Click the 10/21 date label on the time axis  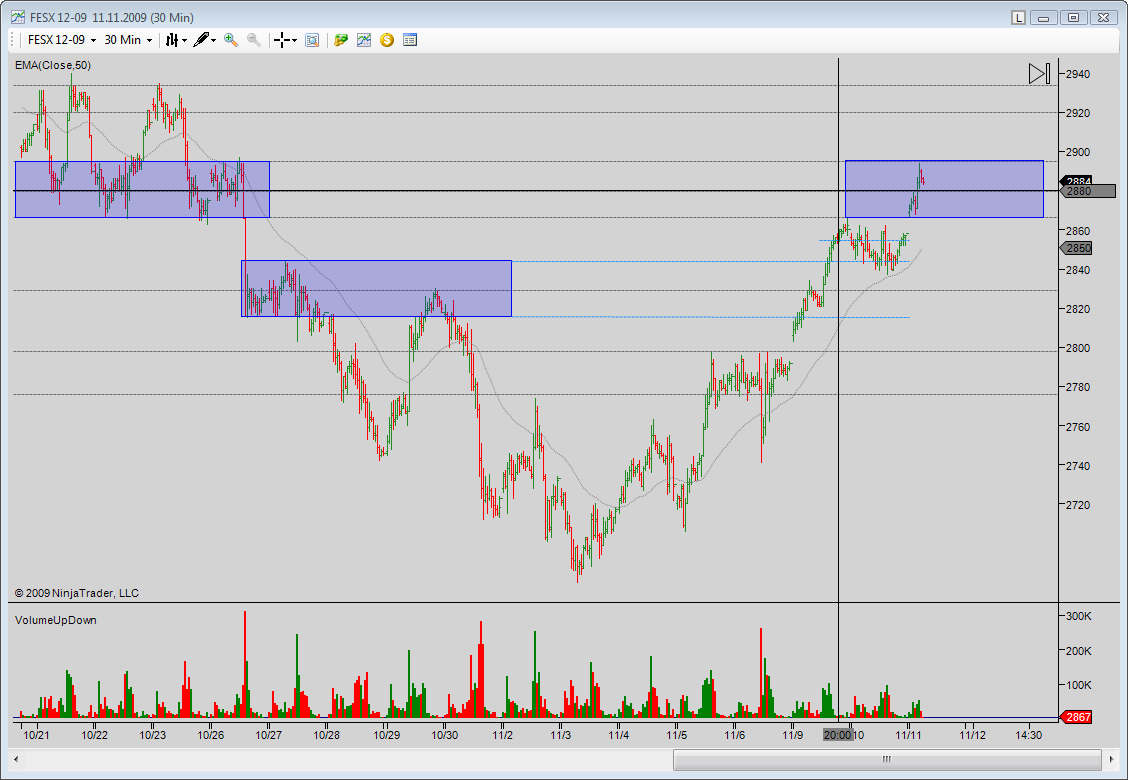[36, 735]
